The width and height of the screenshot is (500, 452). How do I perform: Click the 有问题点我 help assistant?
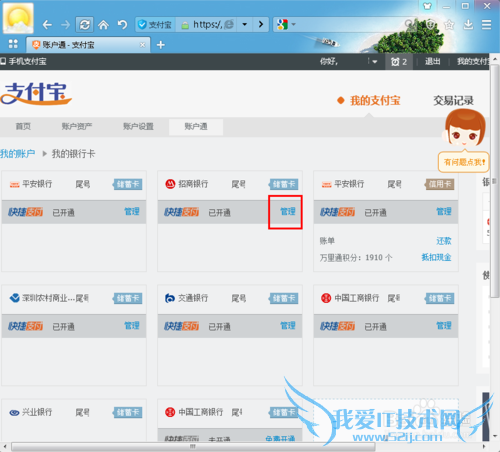point(464,162)
